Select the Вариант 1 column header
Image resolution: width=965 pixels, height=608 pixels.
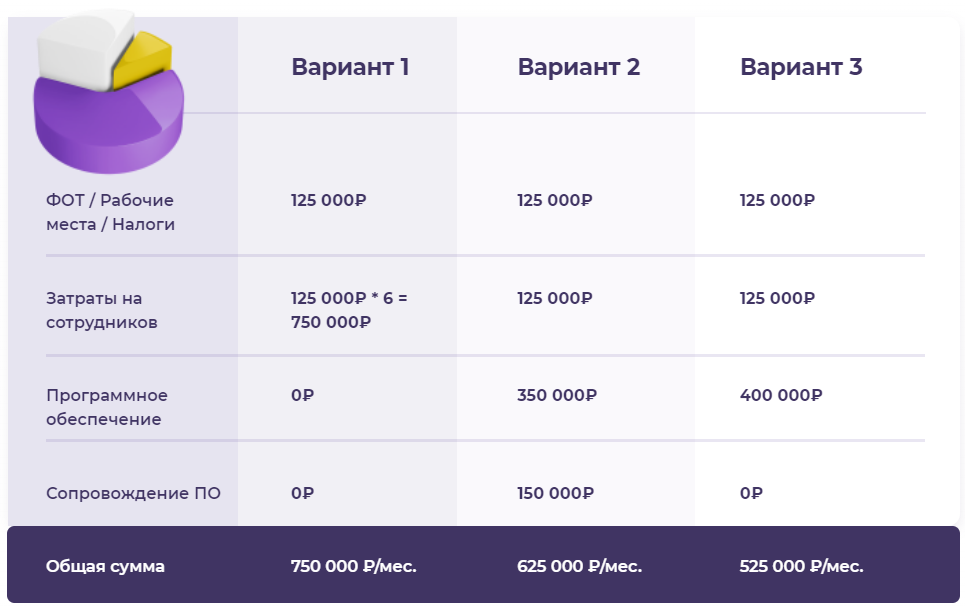coord(350,66)
